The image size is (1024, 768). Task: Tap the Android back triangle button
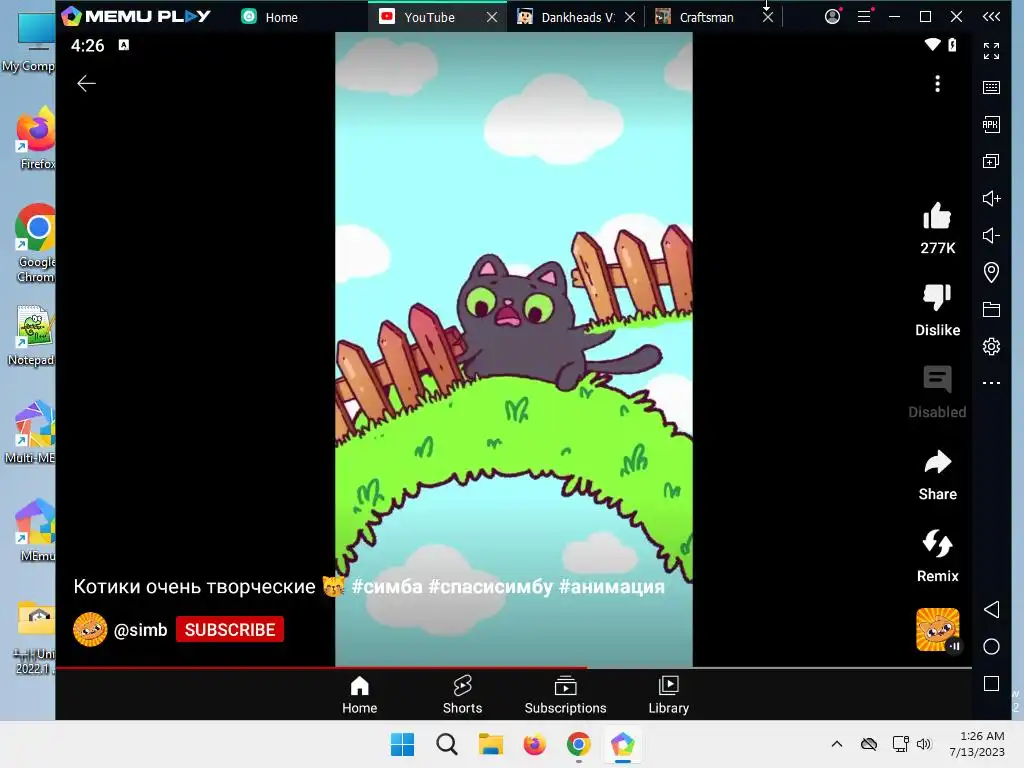point(991,610)
